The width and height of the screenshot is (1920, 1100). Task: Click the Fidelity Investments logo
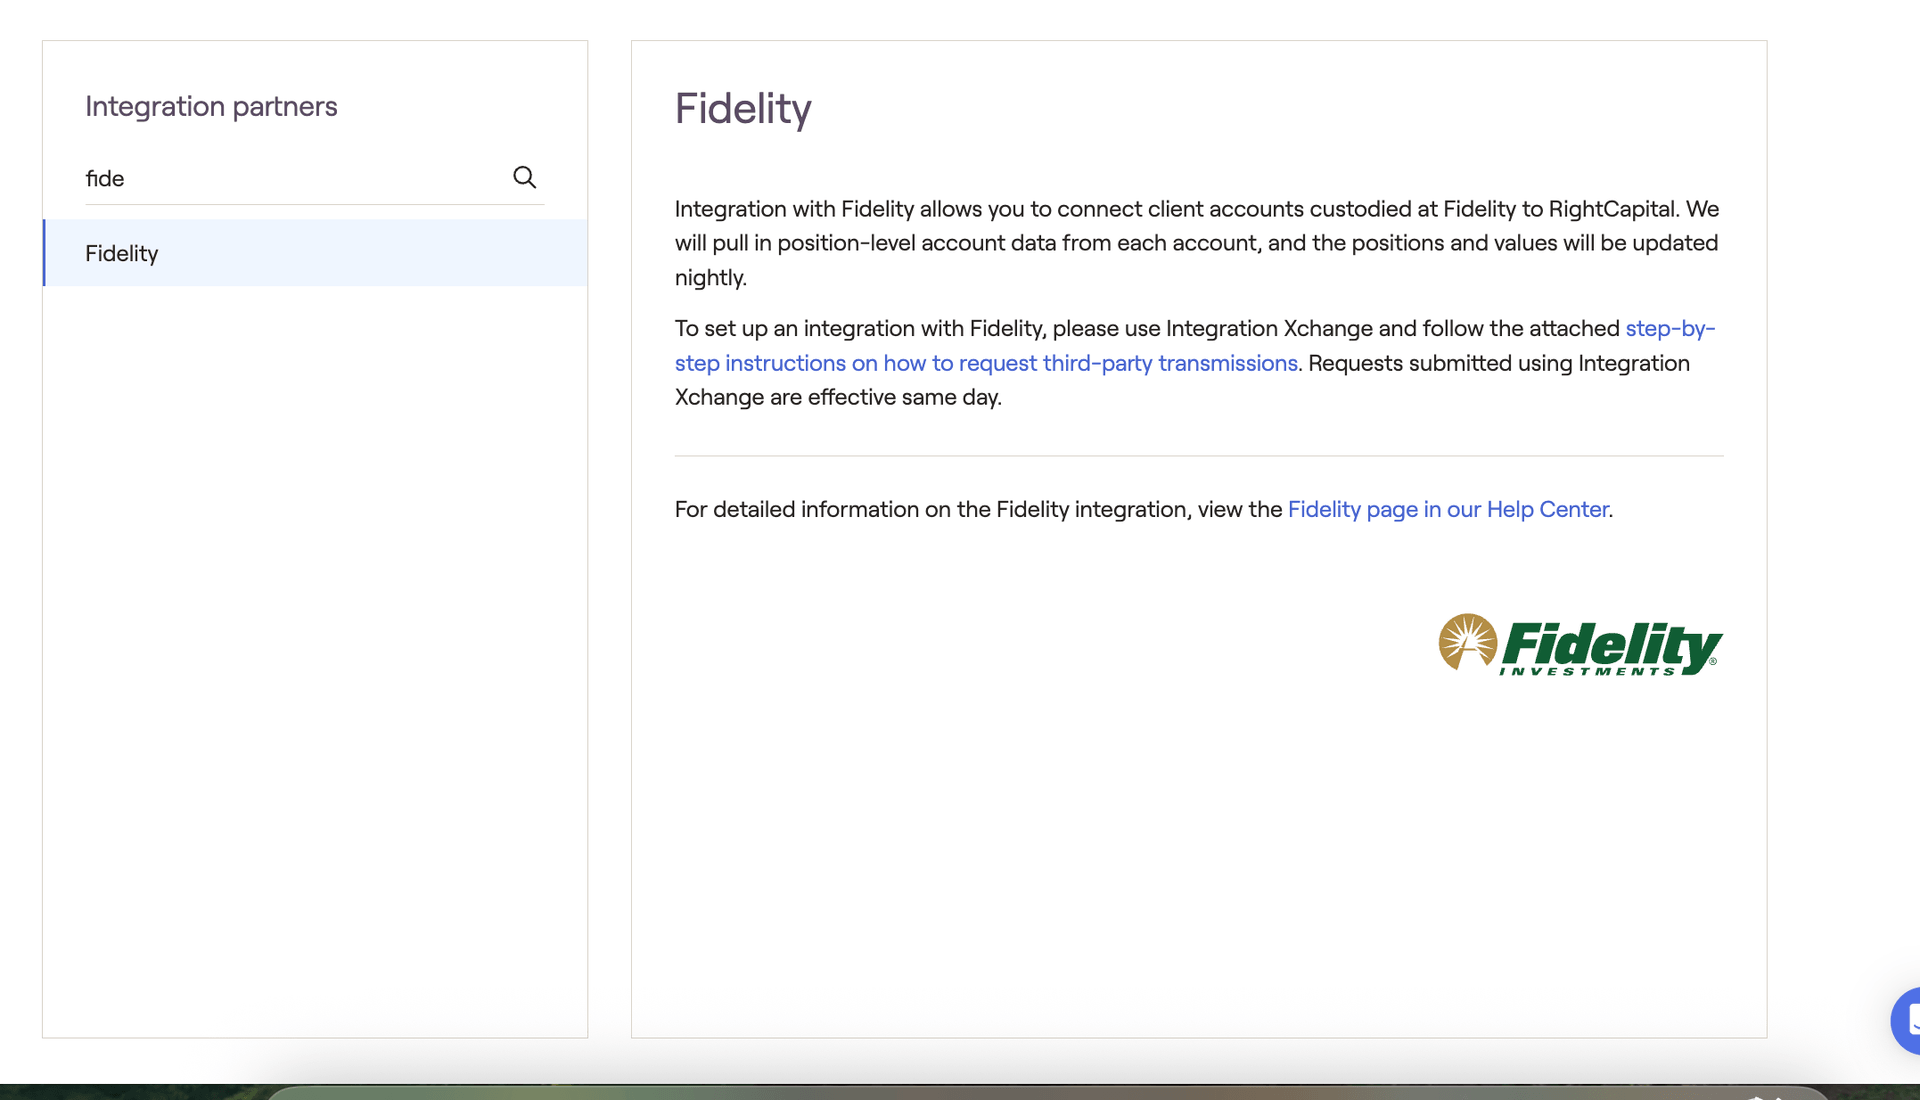(1580, 645)
